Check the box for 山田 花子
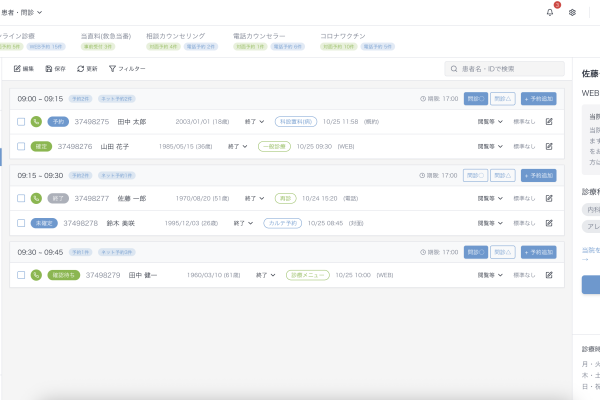Image resolution: width=600 pixels, height=400 pixels. pyautogui.click(x=21, y=147)
